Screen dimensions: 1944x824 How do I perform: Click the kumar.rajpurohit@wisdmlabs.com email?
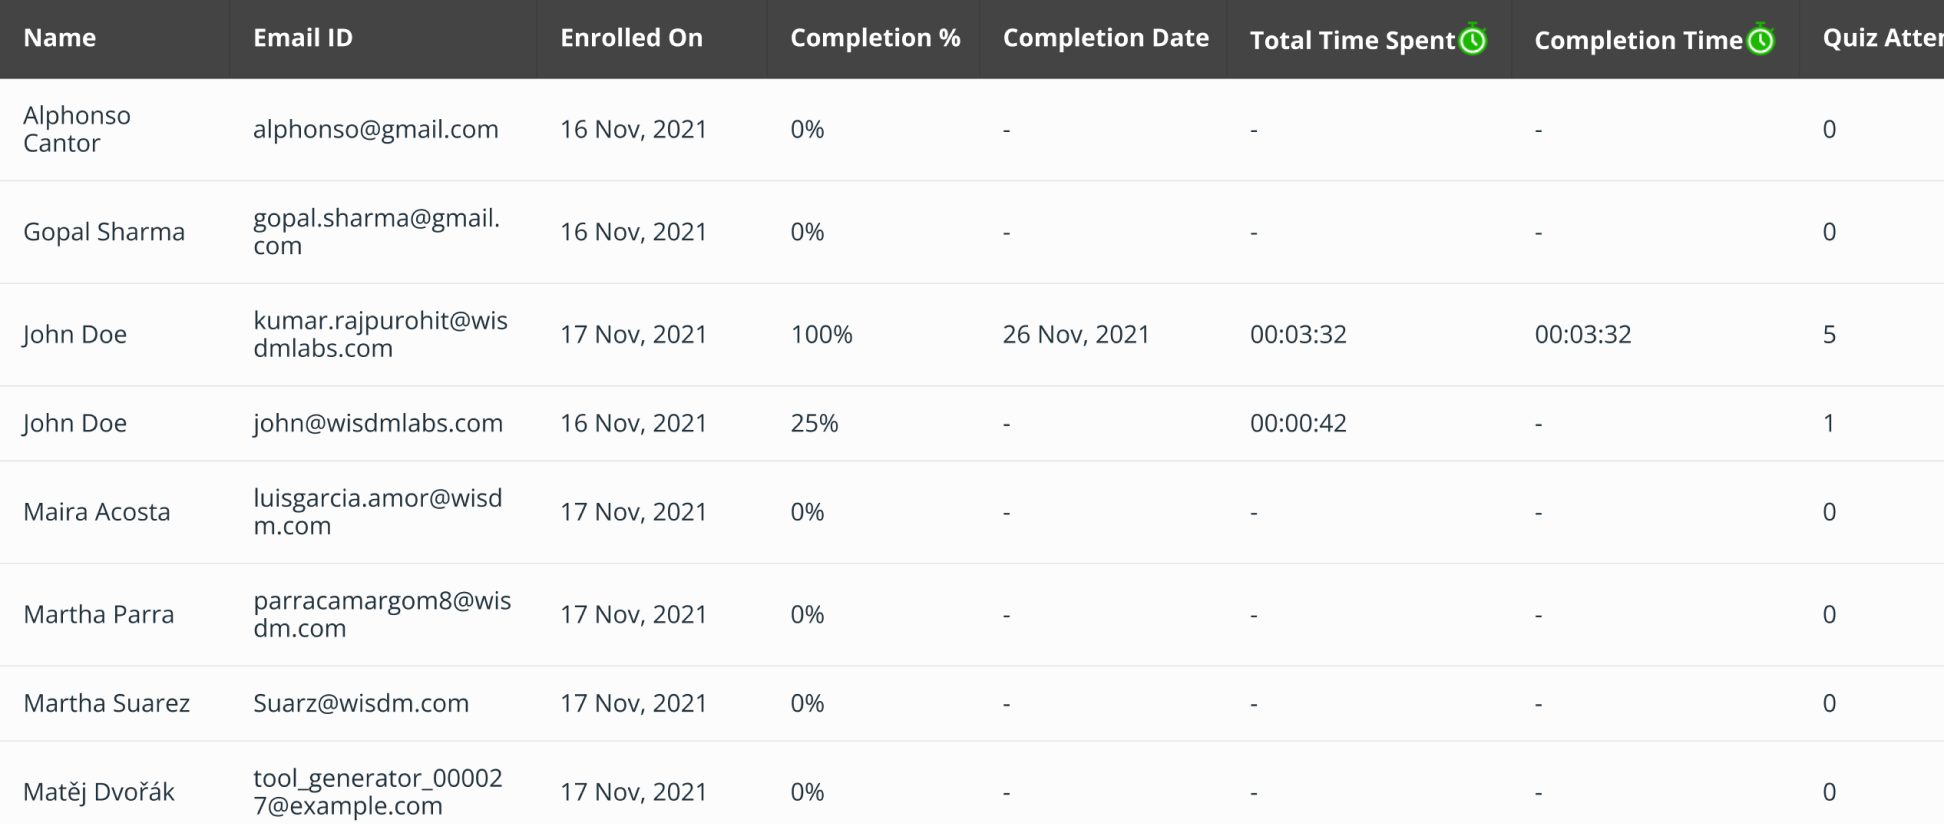tap(380, 334)
